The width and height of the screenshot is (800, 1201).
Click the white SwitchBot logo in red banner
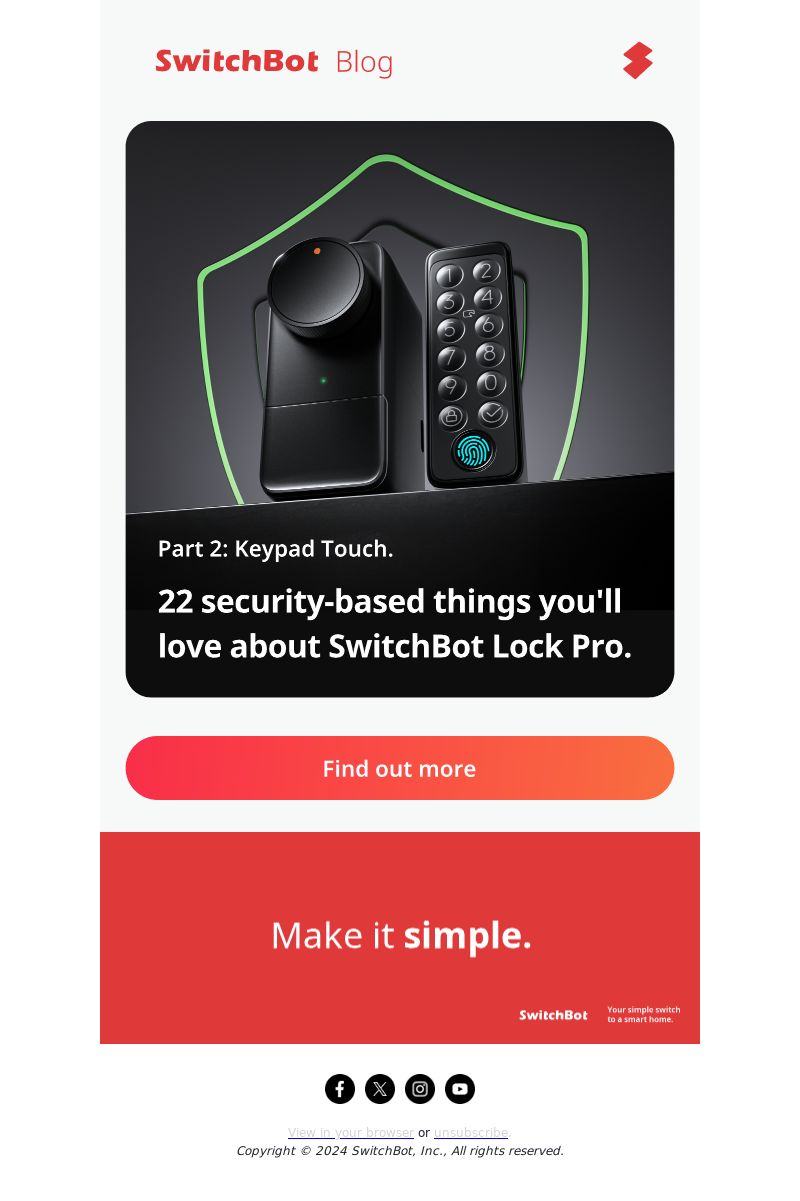(553, 1015)
